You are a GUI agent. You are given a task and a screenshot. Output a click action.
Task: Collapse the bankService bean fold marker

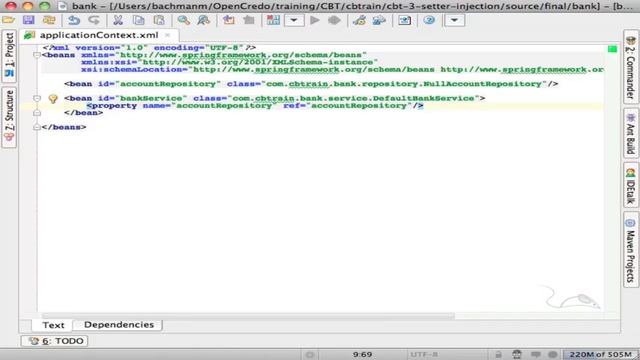coord(37,98)
